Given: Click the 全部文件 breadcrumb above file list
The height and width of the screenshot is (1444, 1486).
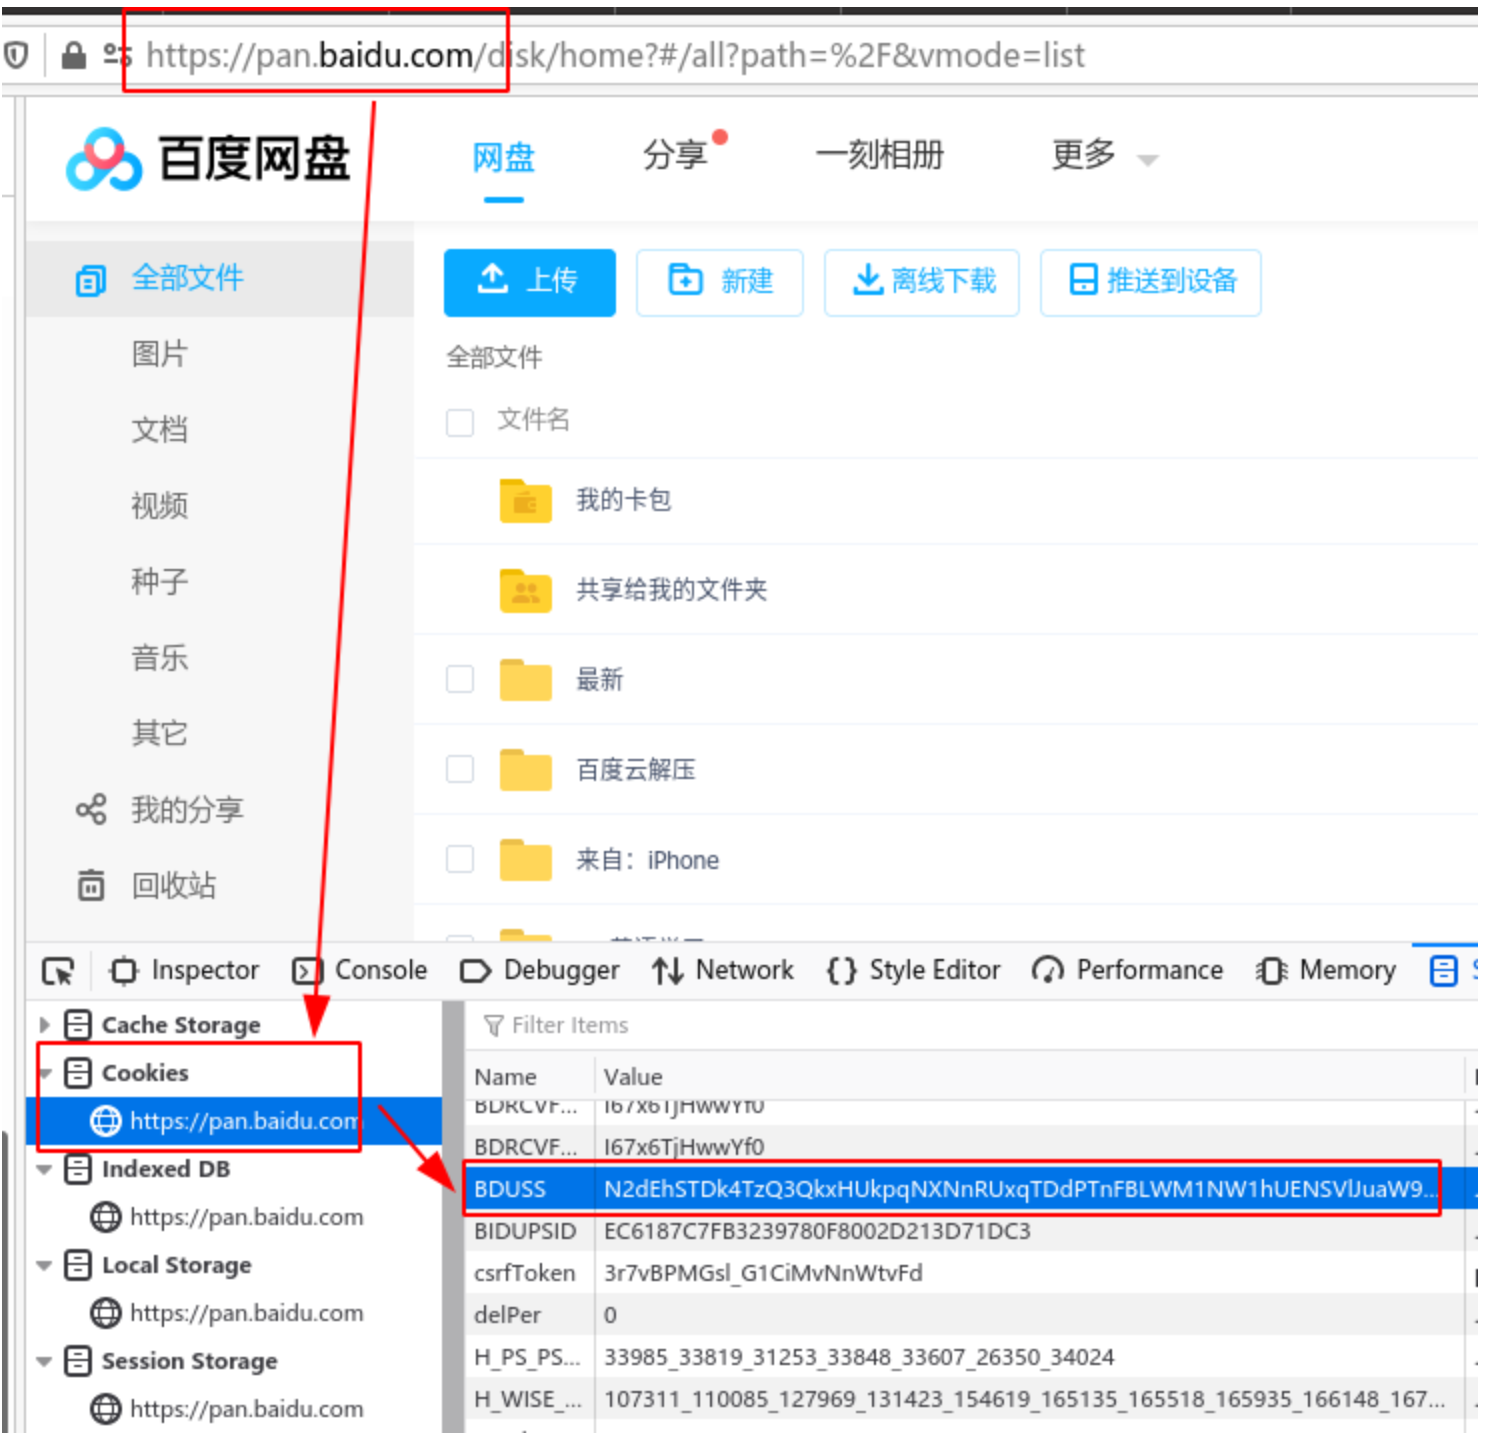Looking at the screenshot, I should [494, 357].
